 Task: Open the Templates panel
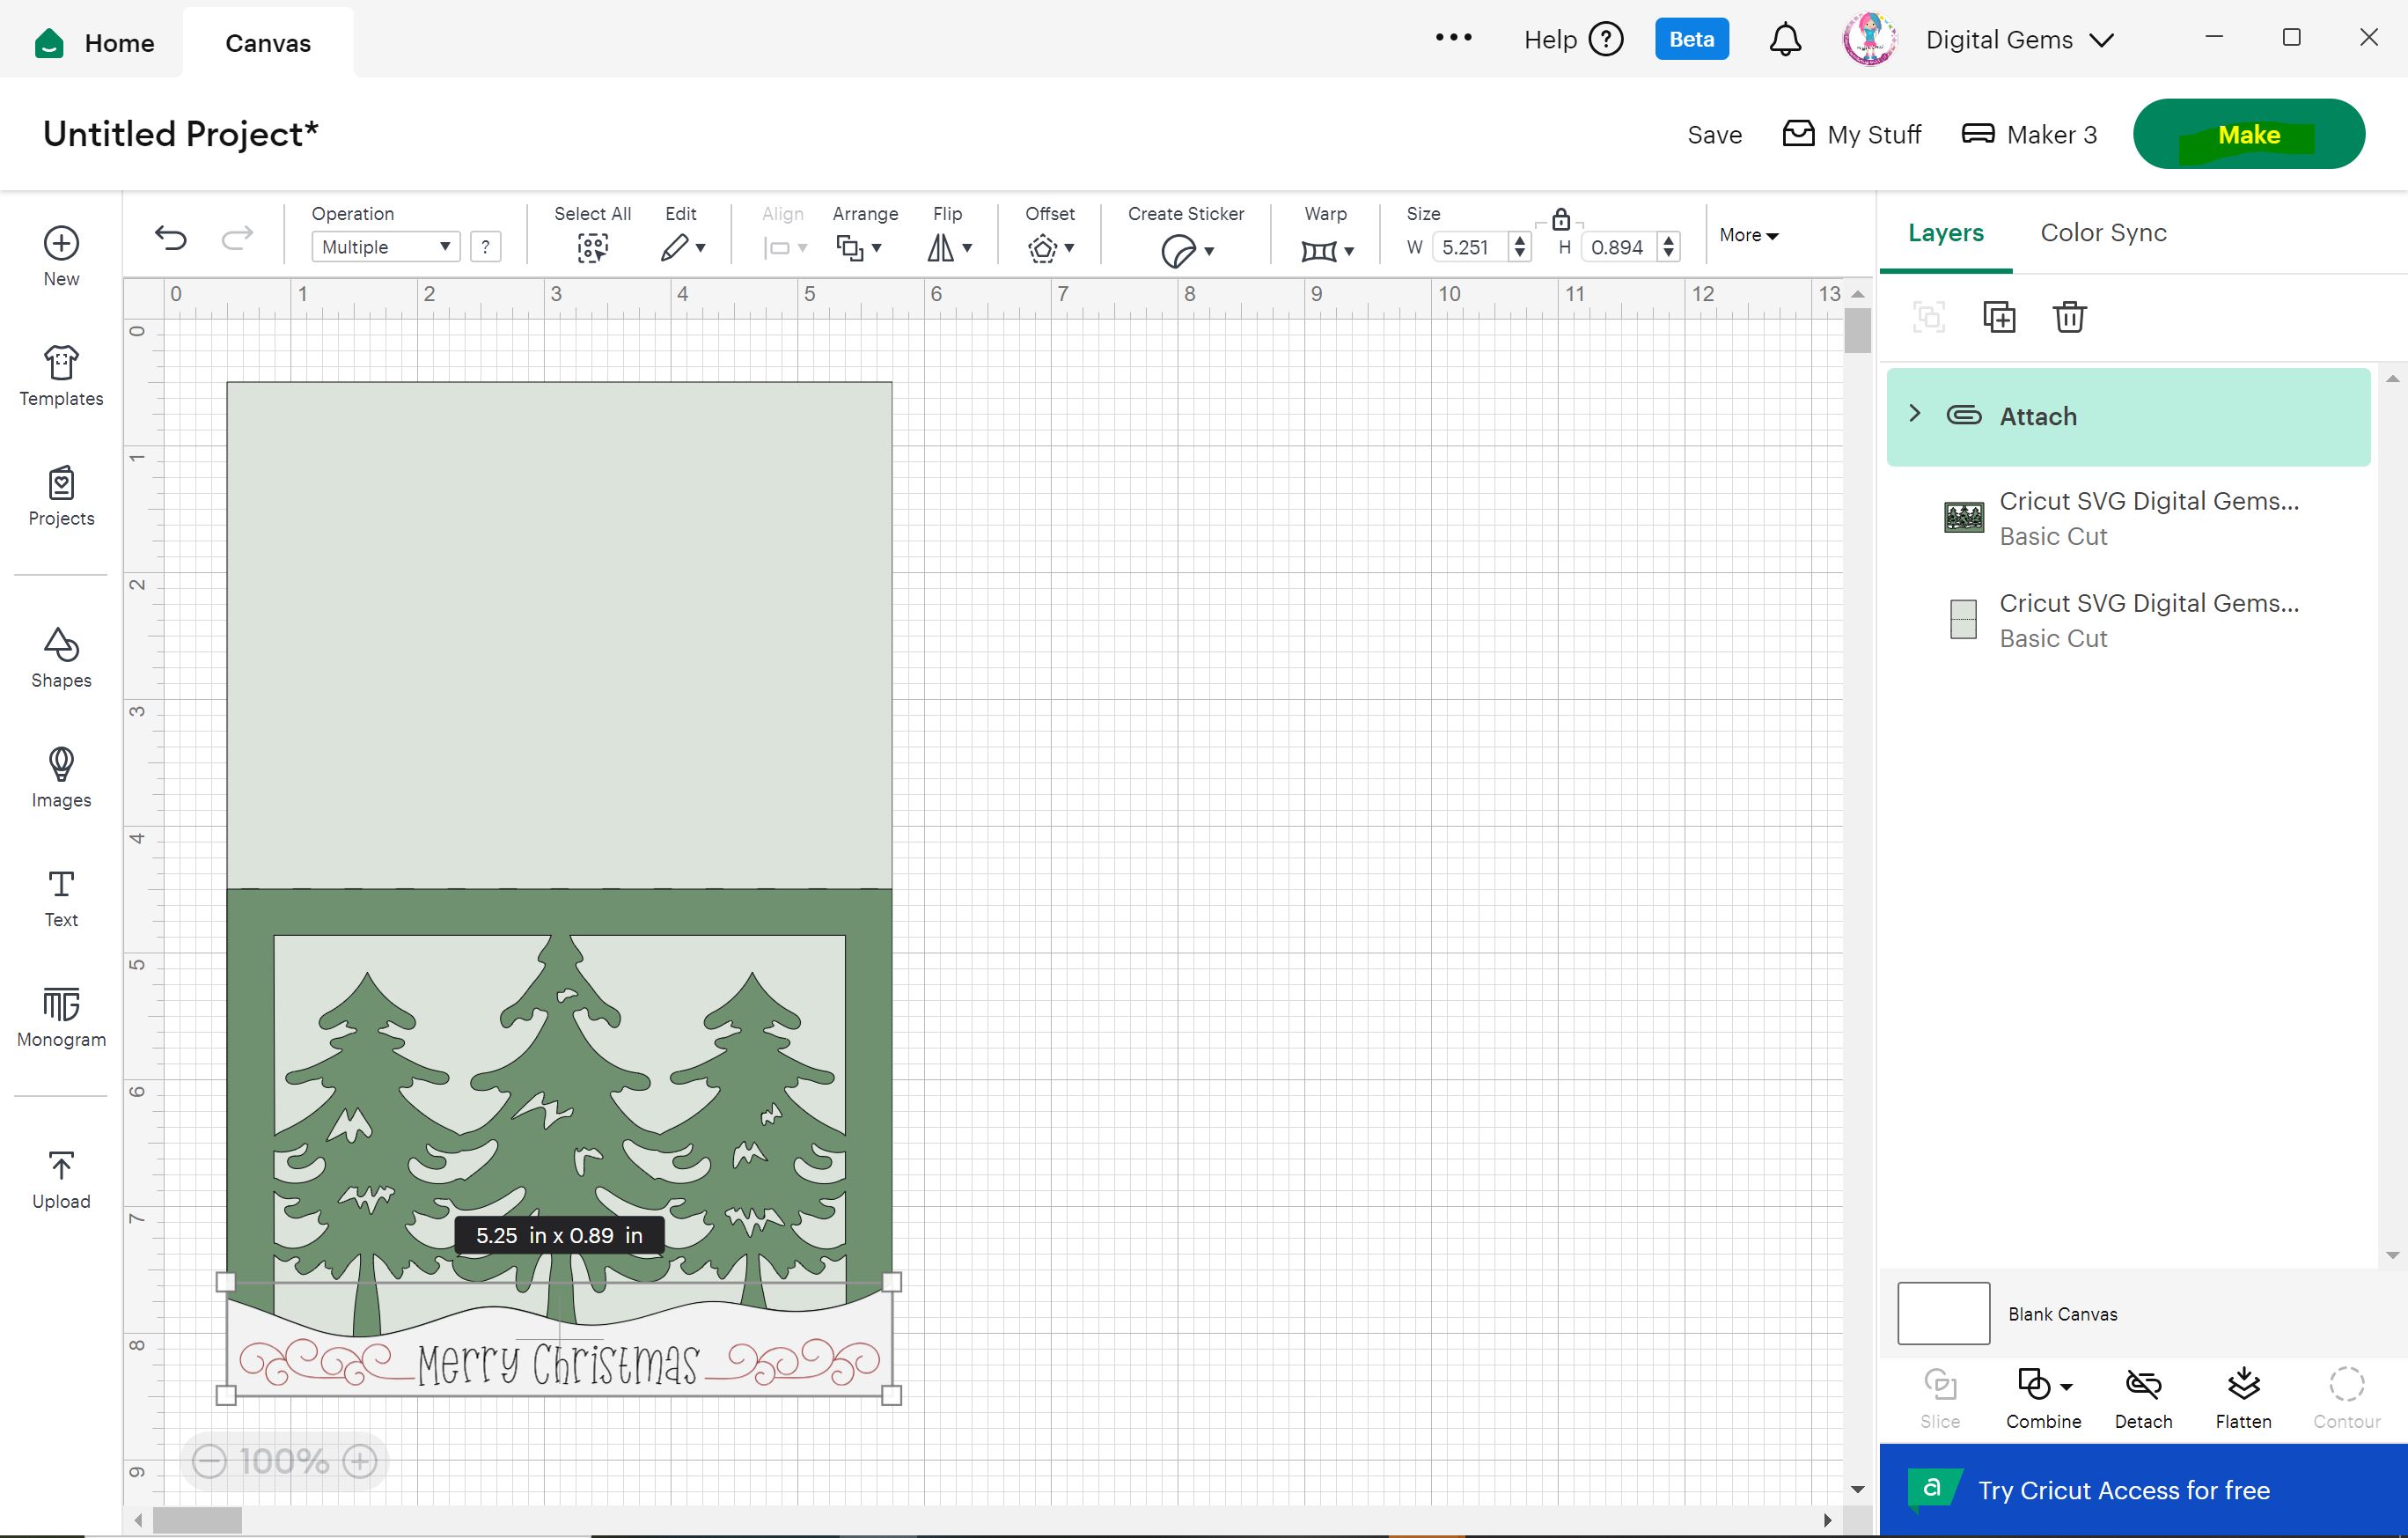61,375
